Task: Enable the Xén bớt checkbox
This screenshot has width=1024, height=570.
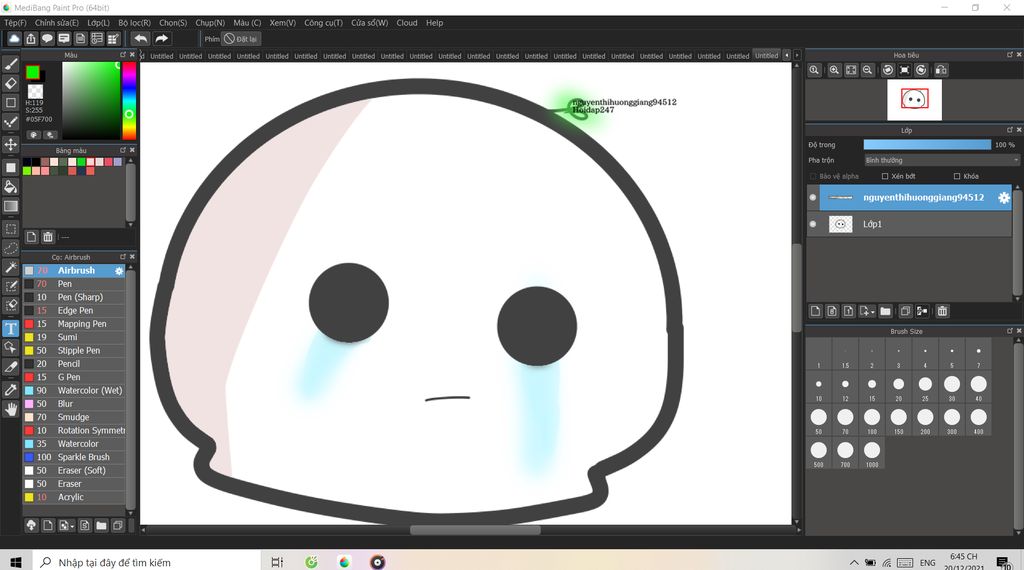Action: (884, 176)
